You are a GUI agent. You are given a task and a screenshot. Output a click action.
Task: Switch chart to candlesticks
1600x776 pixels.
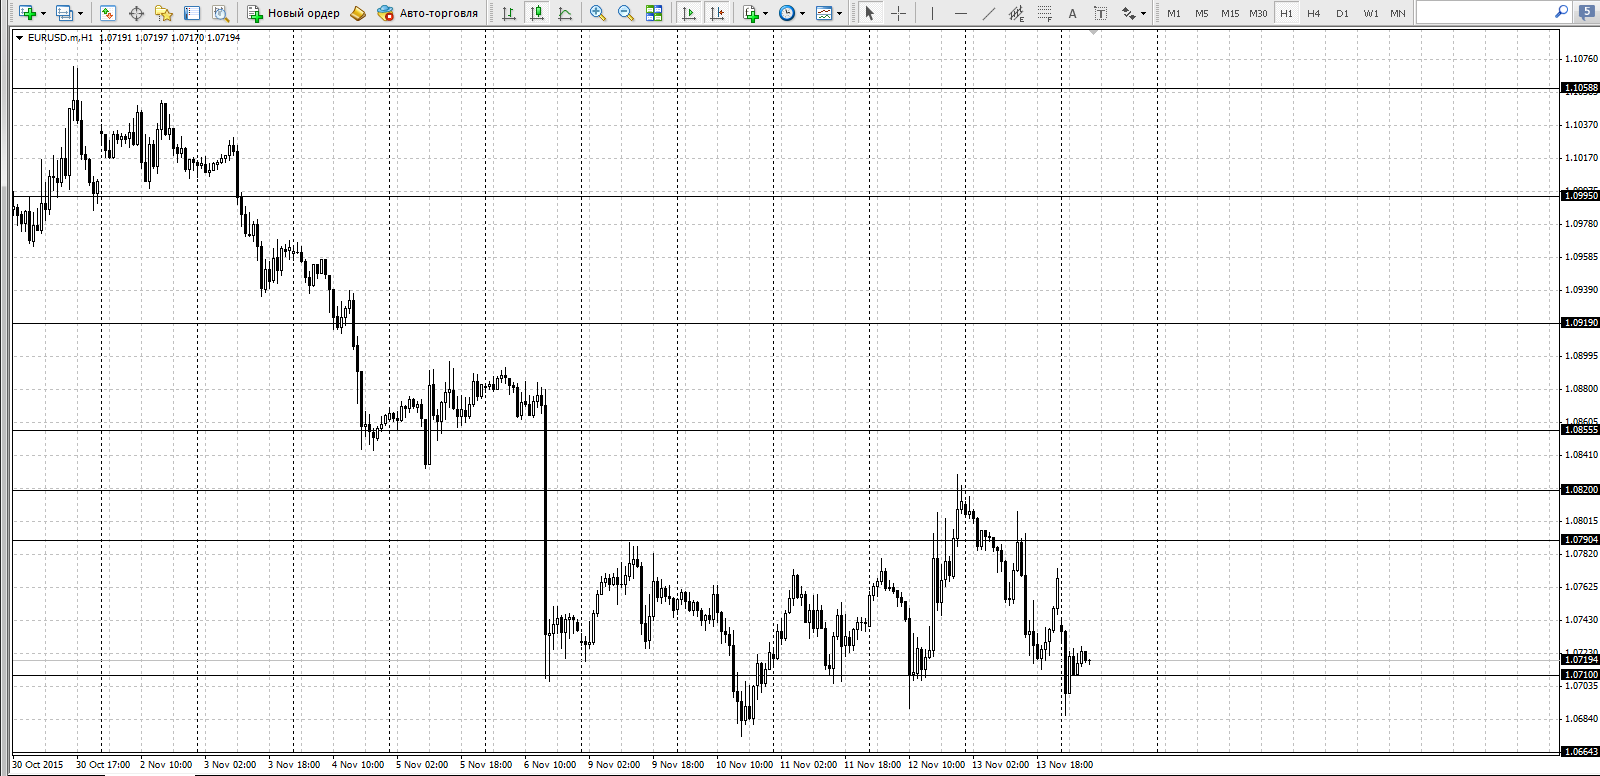coord(537,13)
